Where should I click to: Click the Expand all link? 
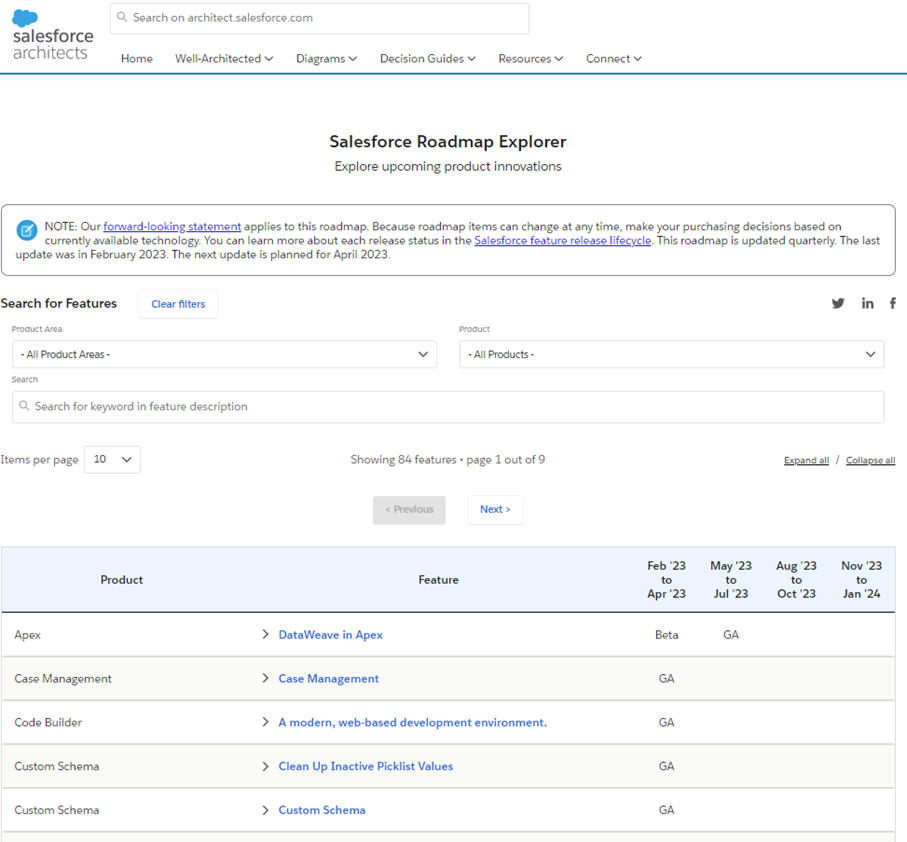(806, 461)
